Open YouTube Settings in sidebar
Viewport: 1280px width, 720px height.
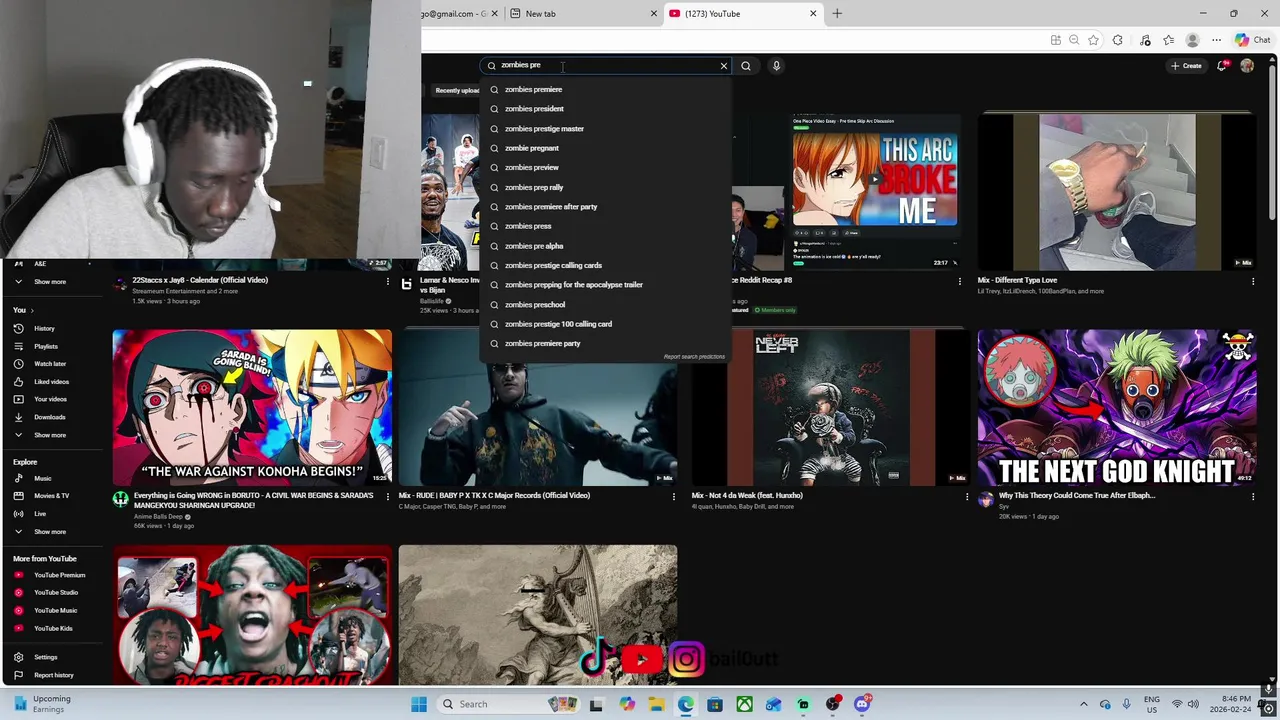(45, 657)
